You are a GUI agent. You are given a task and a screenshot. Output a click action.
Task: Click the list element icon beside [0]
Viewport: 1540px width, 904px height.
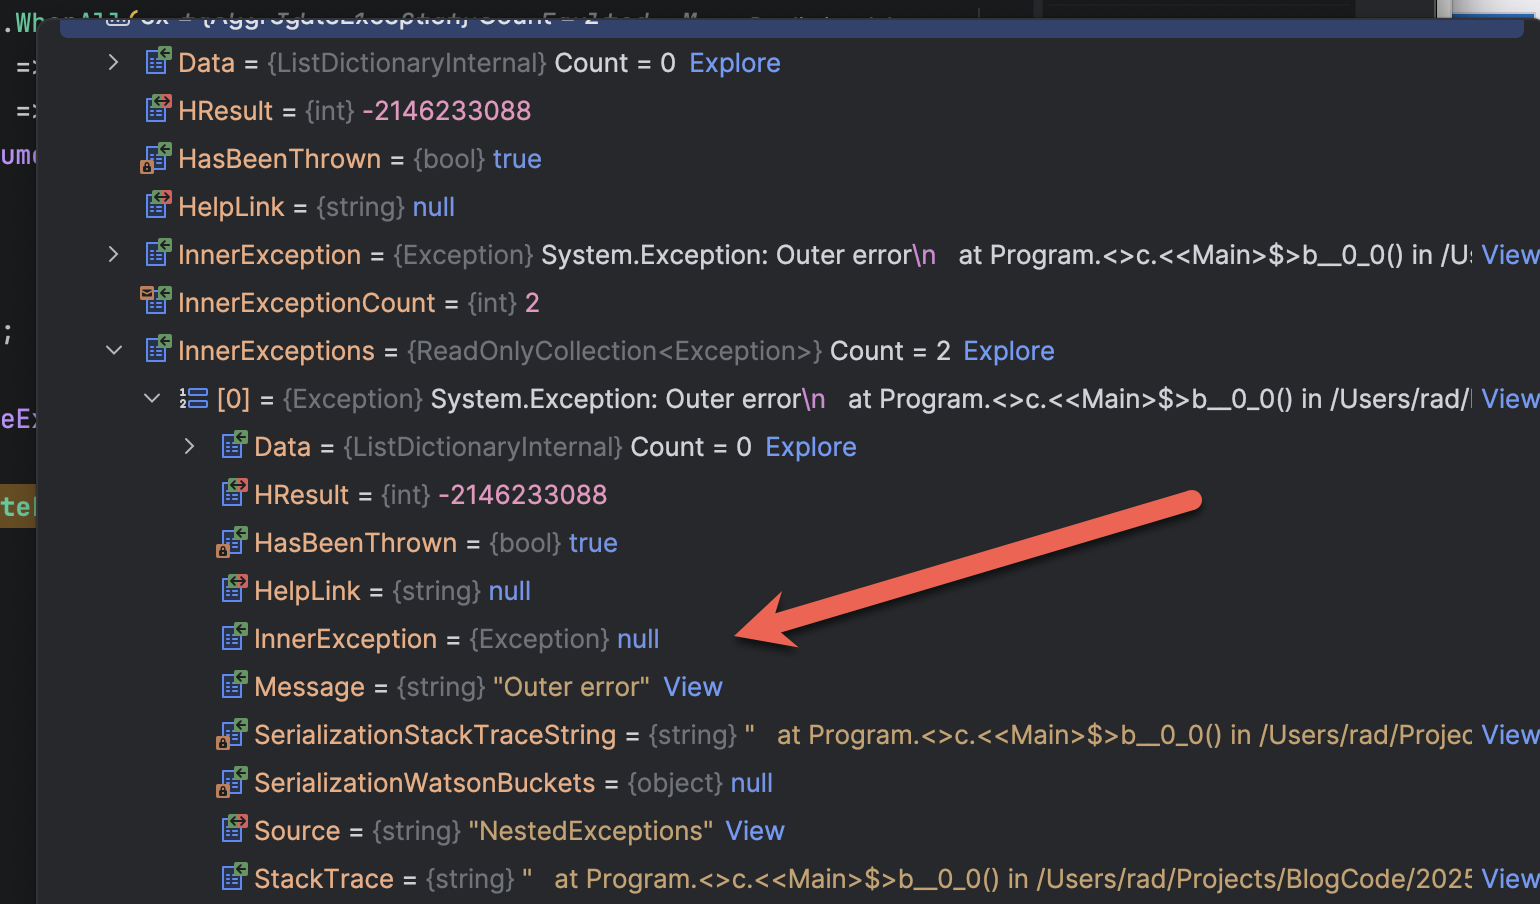pyautogui.click(x=193, y=399)
